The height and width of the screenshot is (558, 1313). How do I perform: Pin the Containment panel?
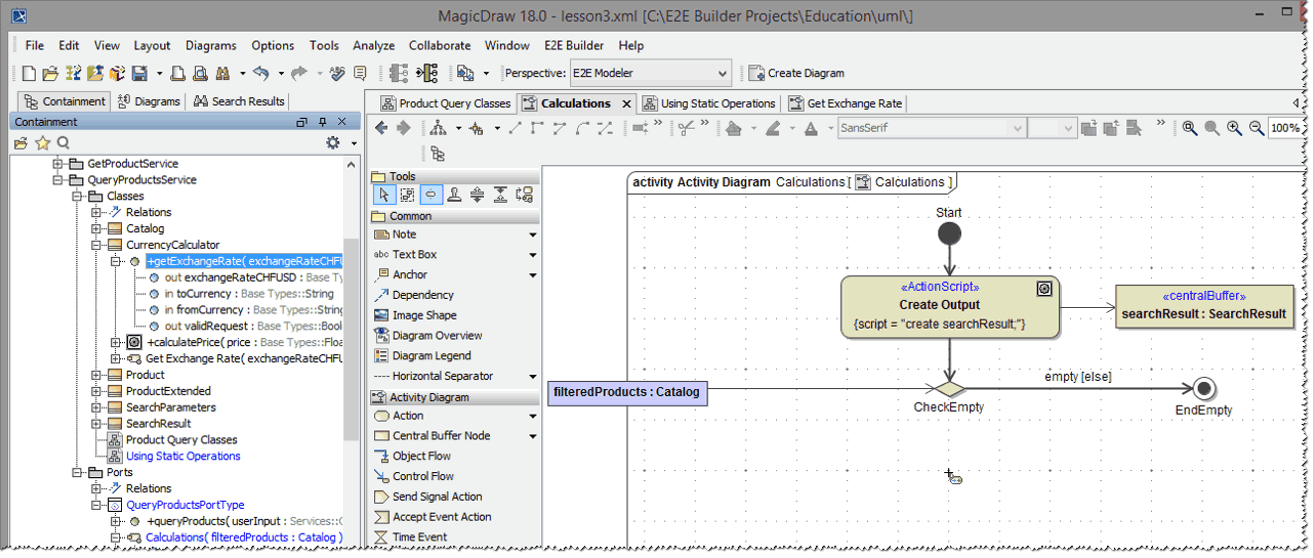pyautogui.click(x=322, y=122)
